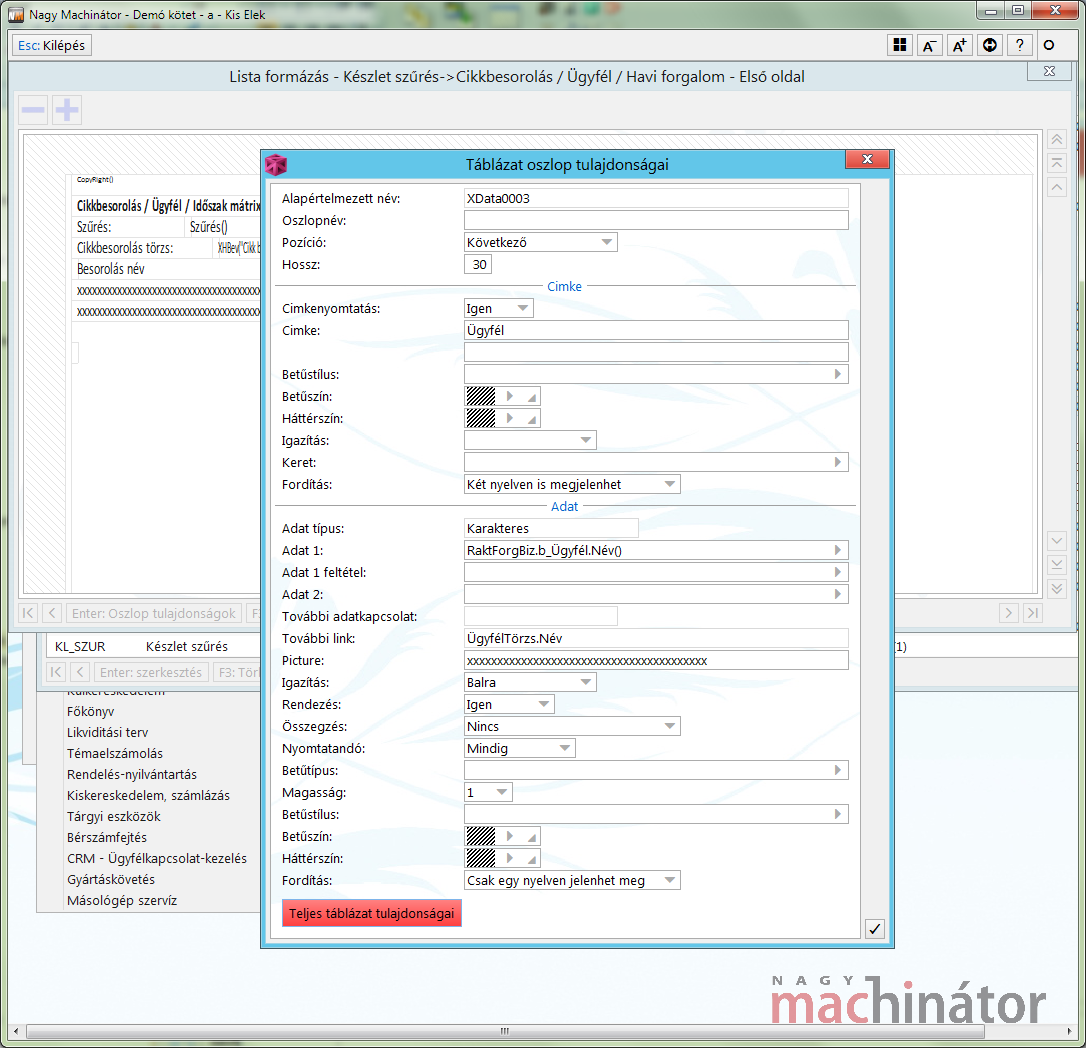The height and width of the screenshot is (1048, 1086).
Task: Decrease font size with the A- icon
Action: [929, 45]
